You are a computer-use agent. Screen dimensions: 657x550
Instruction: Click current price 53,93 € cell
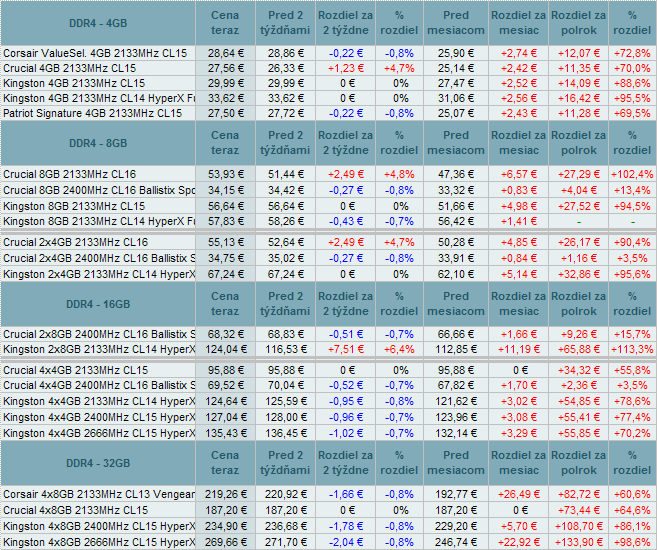pos(225,174)
